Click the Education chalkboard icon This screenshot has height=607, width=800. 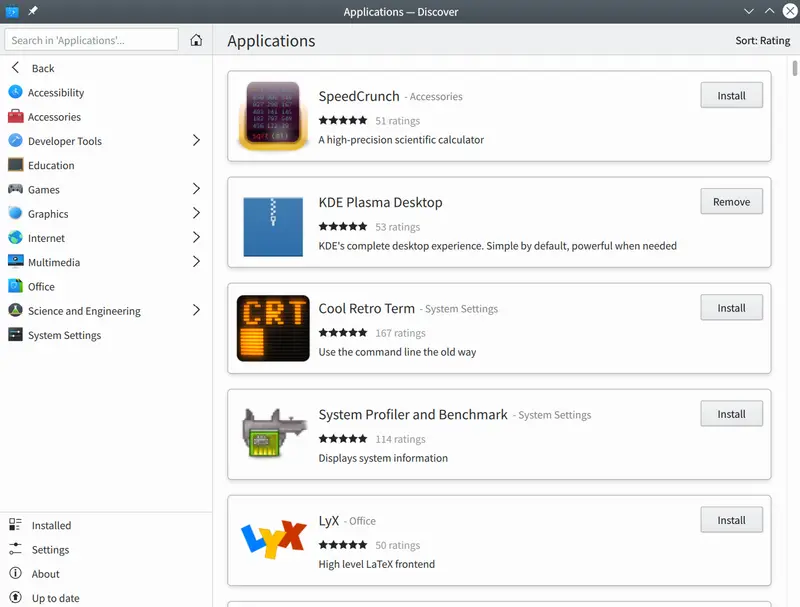[x=15, y=165]
